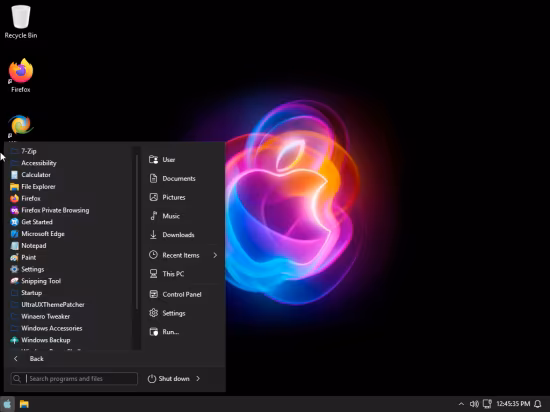
Task: Expand the Recent Items submenu arrow
Action: tap(215, 255)
